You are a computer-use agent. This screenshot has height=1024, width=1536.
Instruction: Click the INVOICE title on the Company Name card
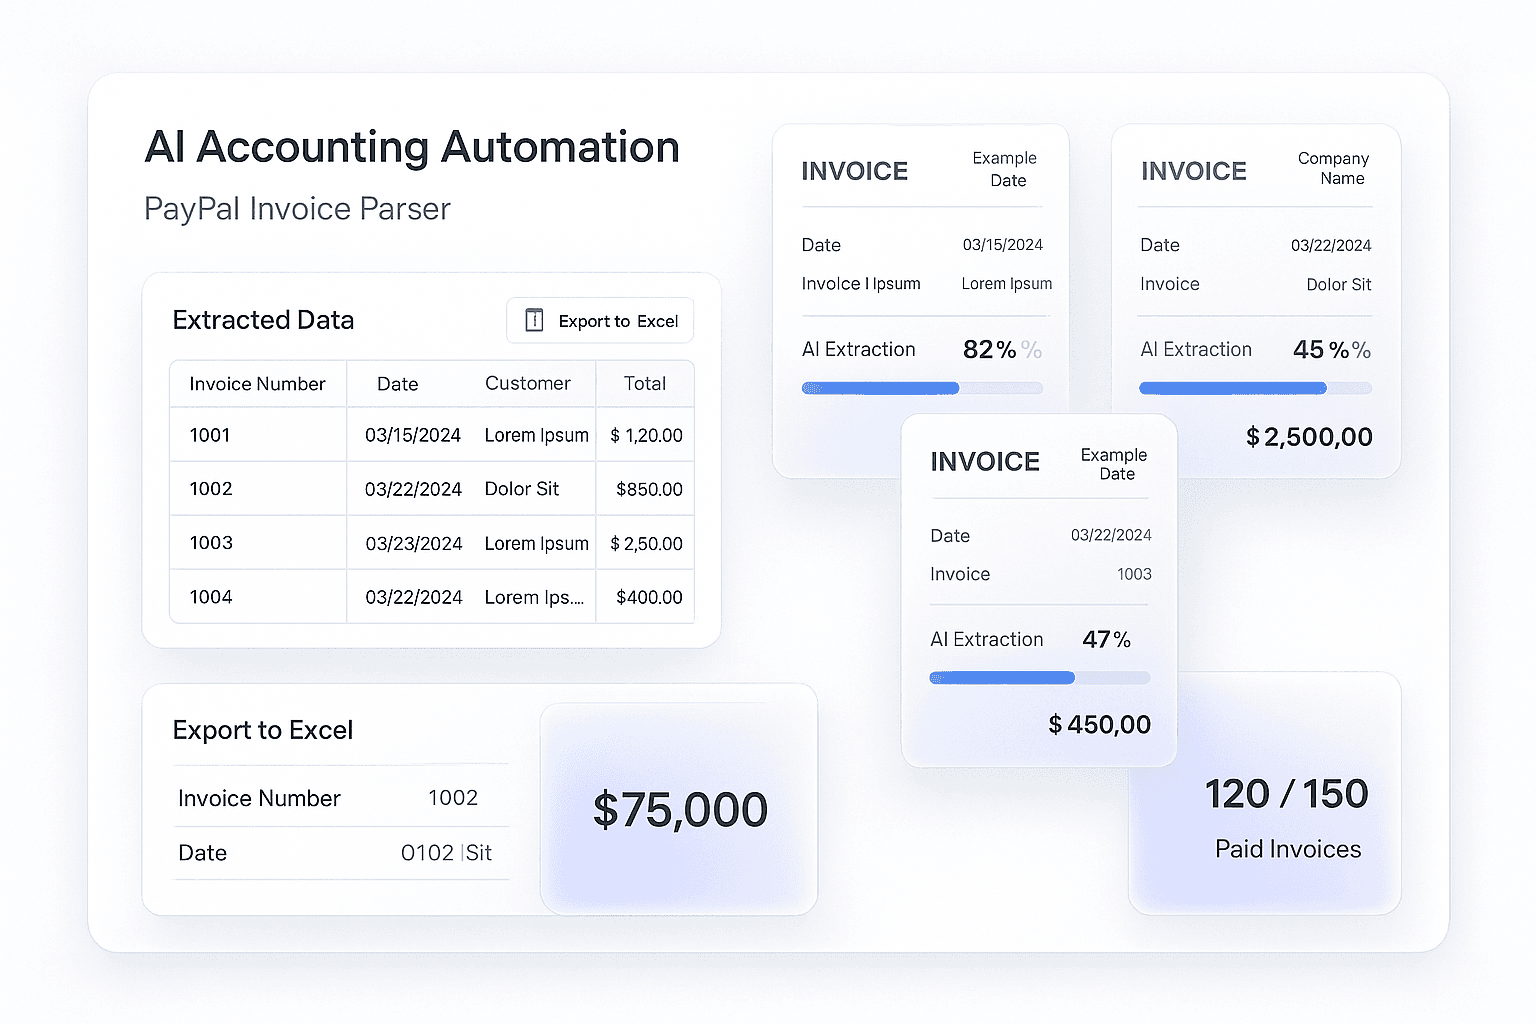point(1194,171)
